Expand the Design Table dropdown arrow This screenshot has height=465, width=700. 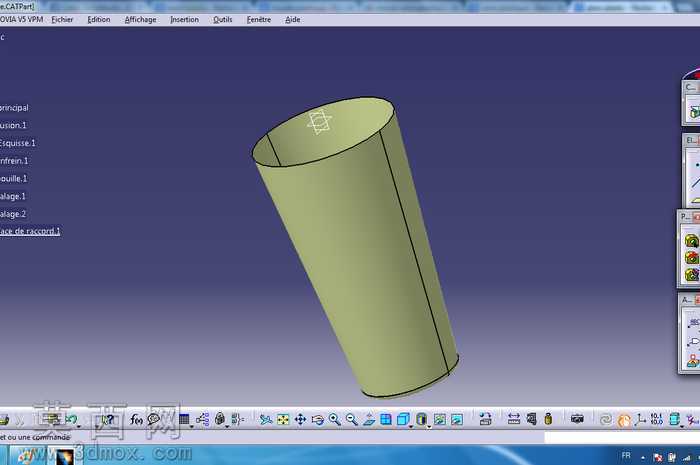click(192, 427)
